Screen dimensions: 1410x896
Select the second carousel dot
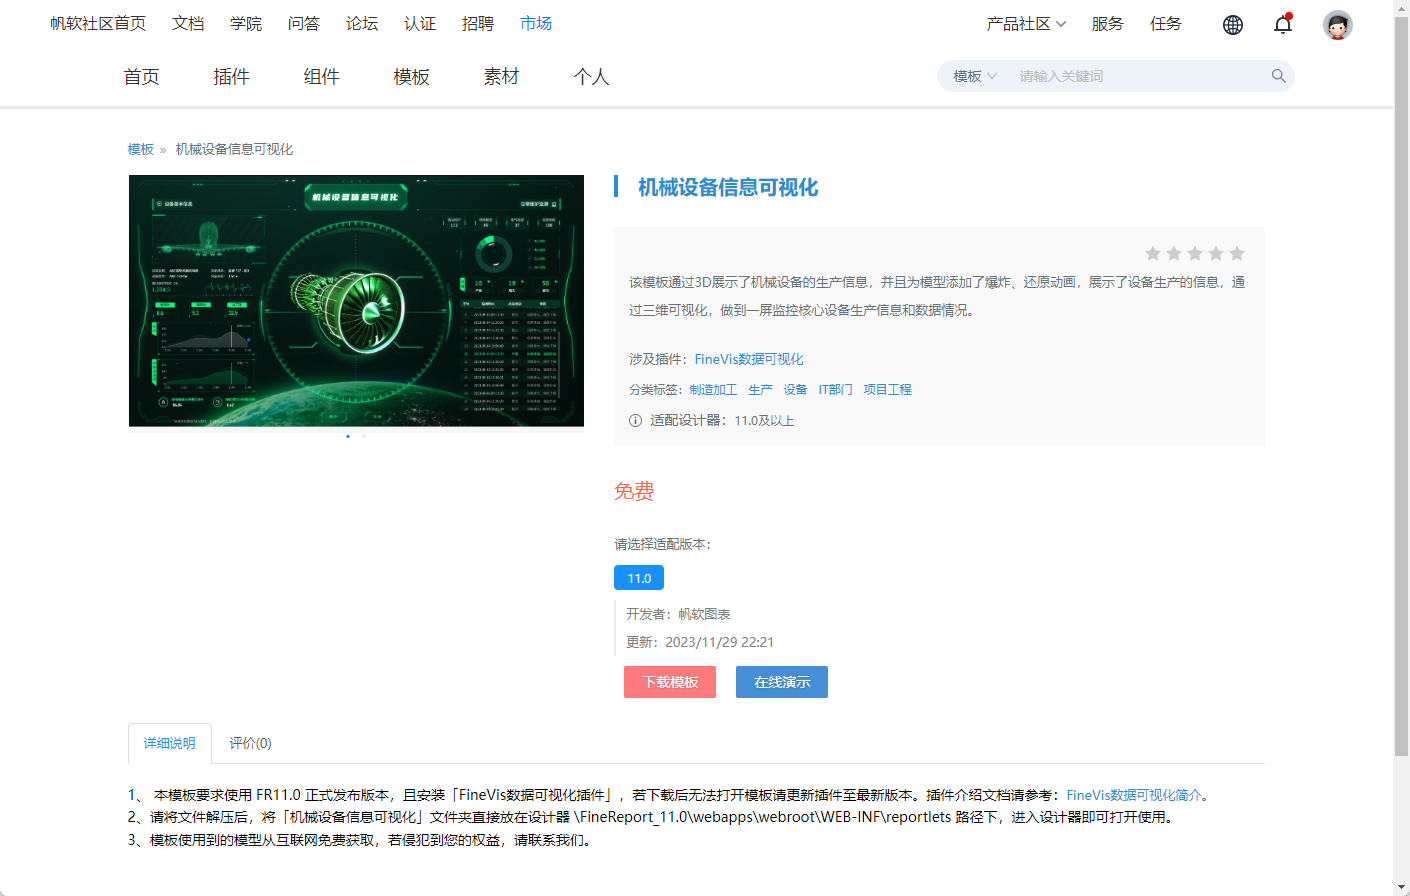click(364, 436)
